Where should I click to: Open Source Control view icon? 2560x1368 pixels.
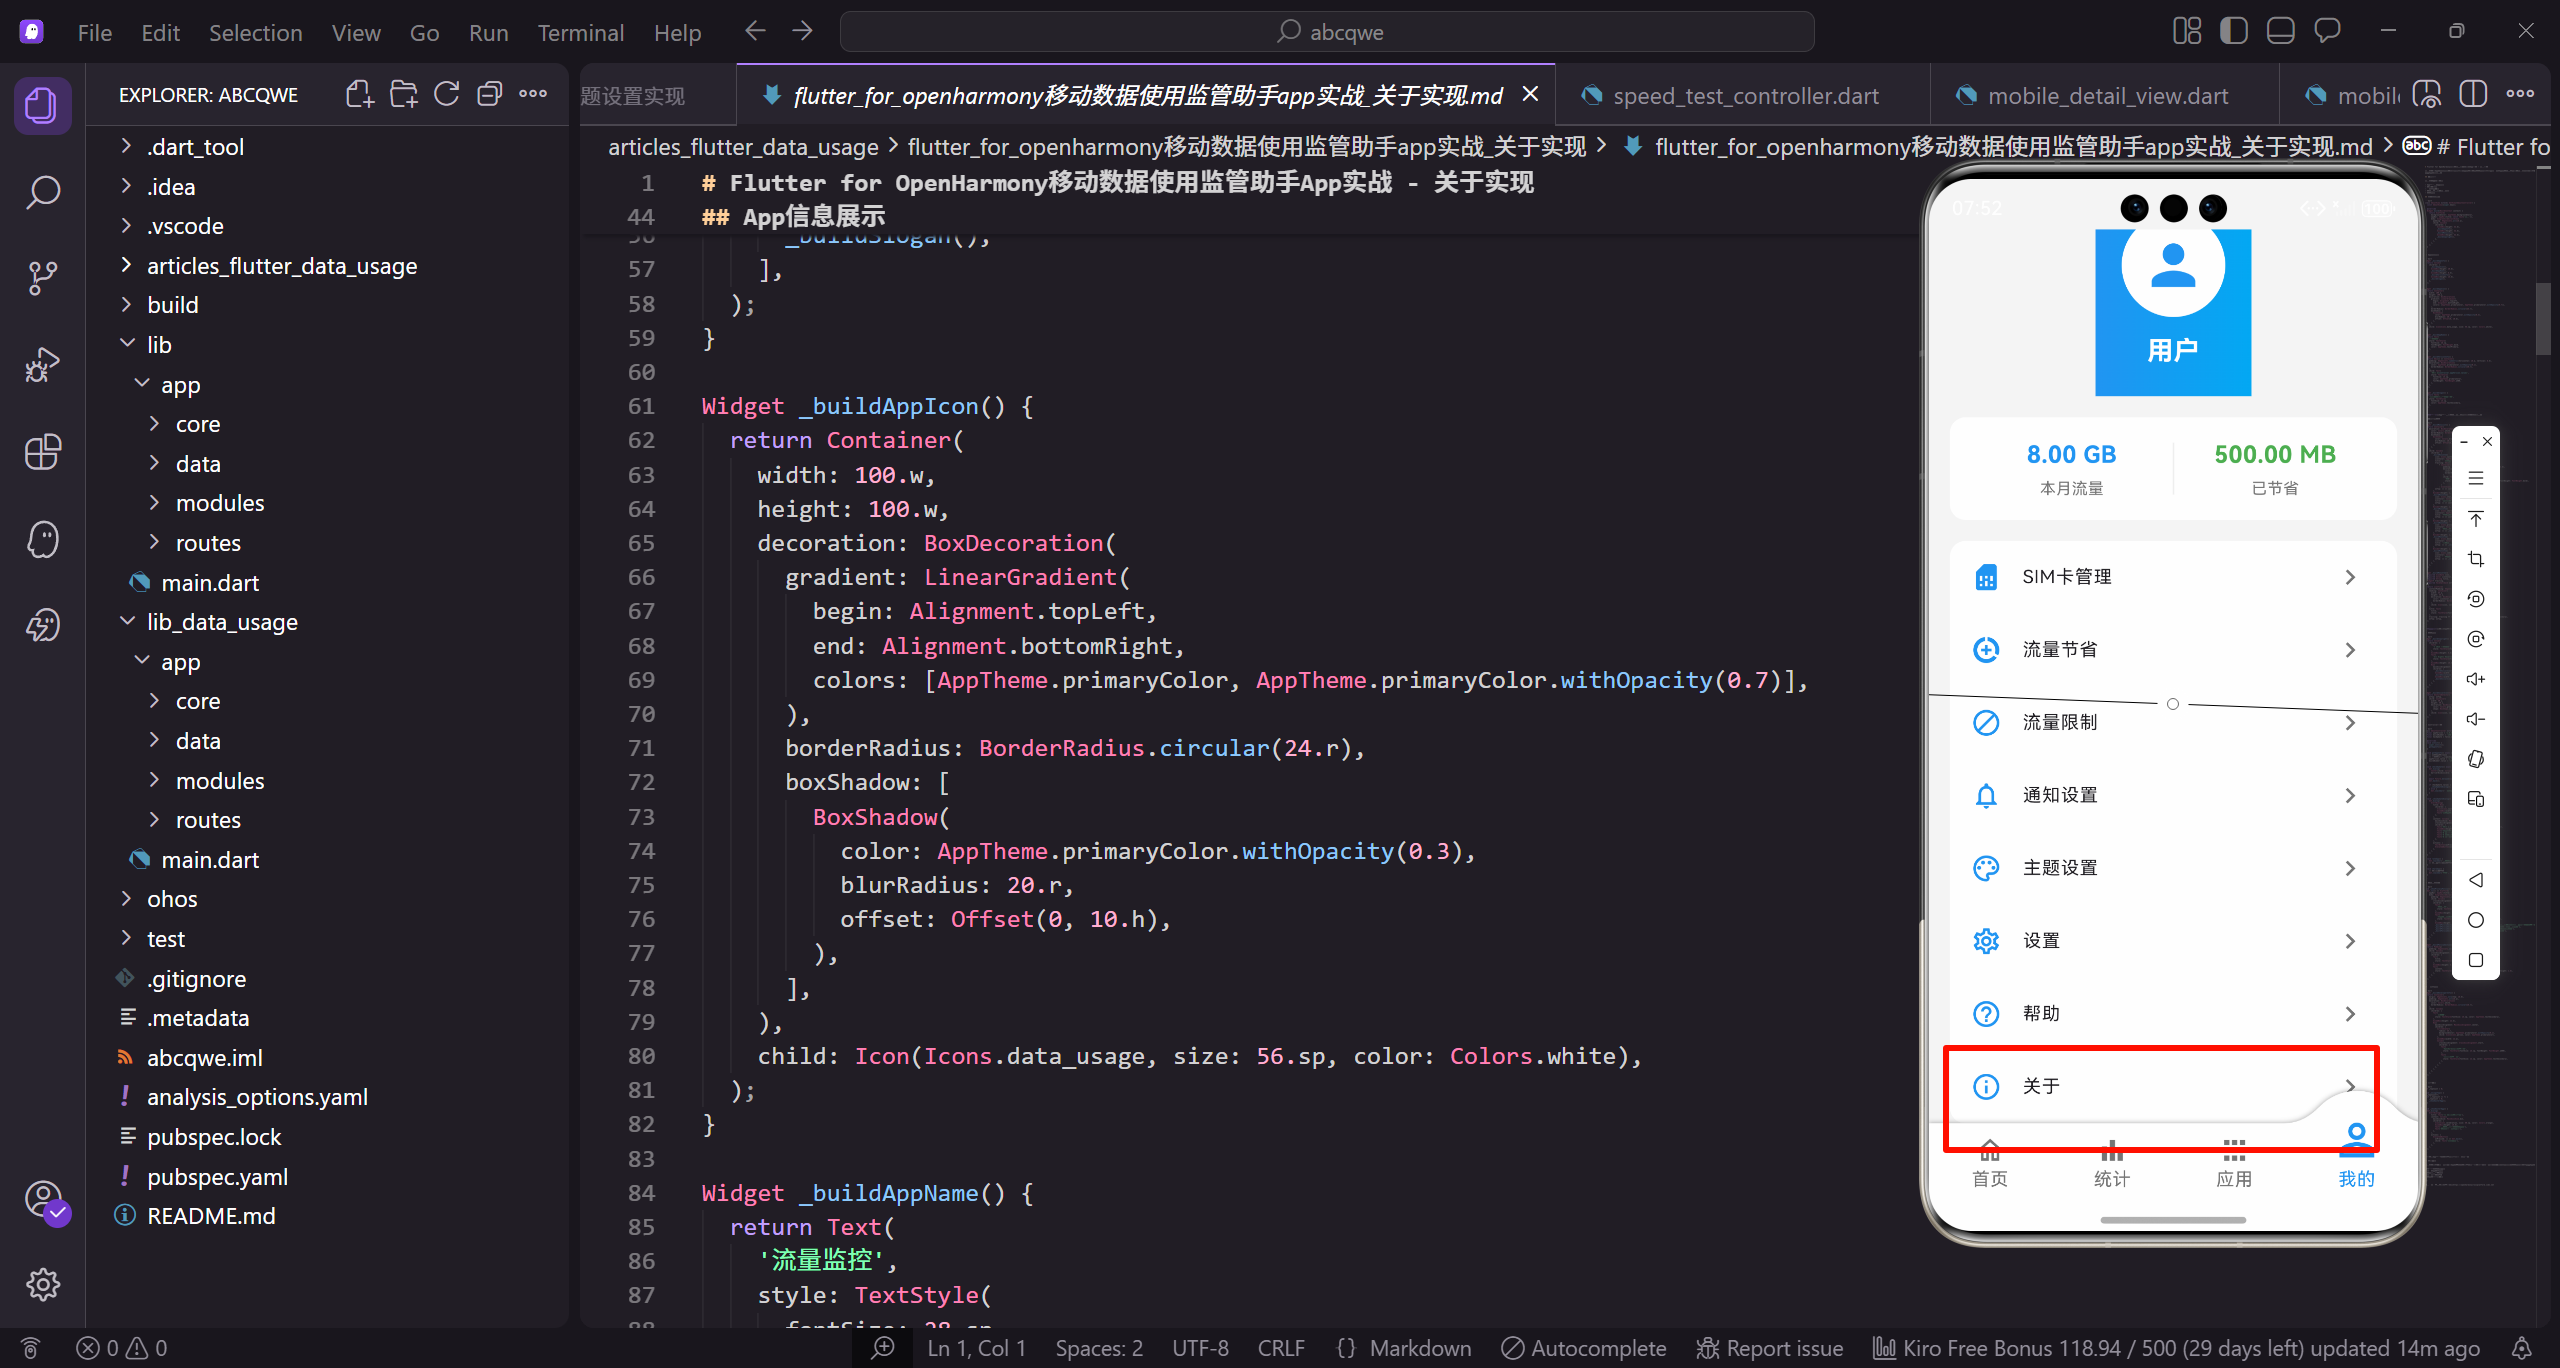(42, 278)
